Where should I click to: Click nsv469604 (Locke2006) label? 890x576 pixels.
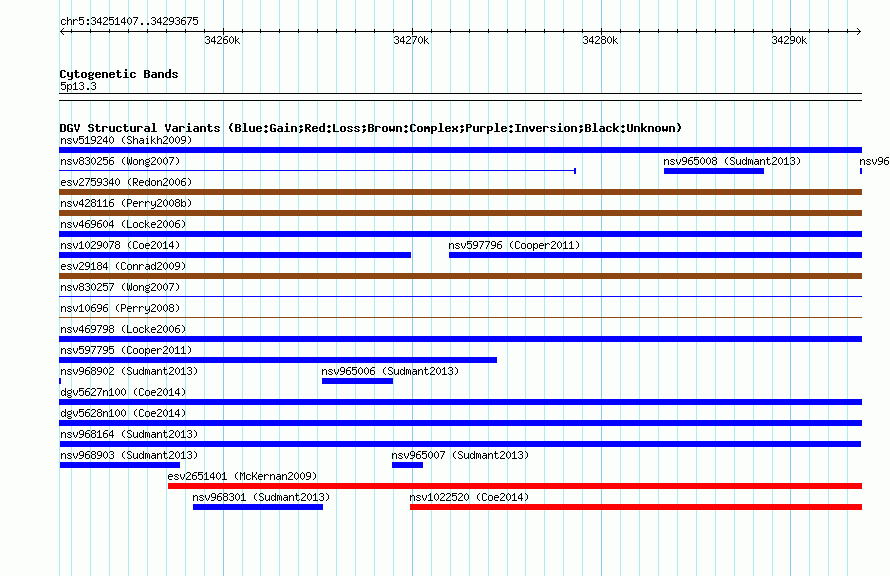point(123,224)
